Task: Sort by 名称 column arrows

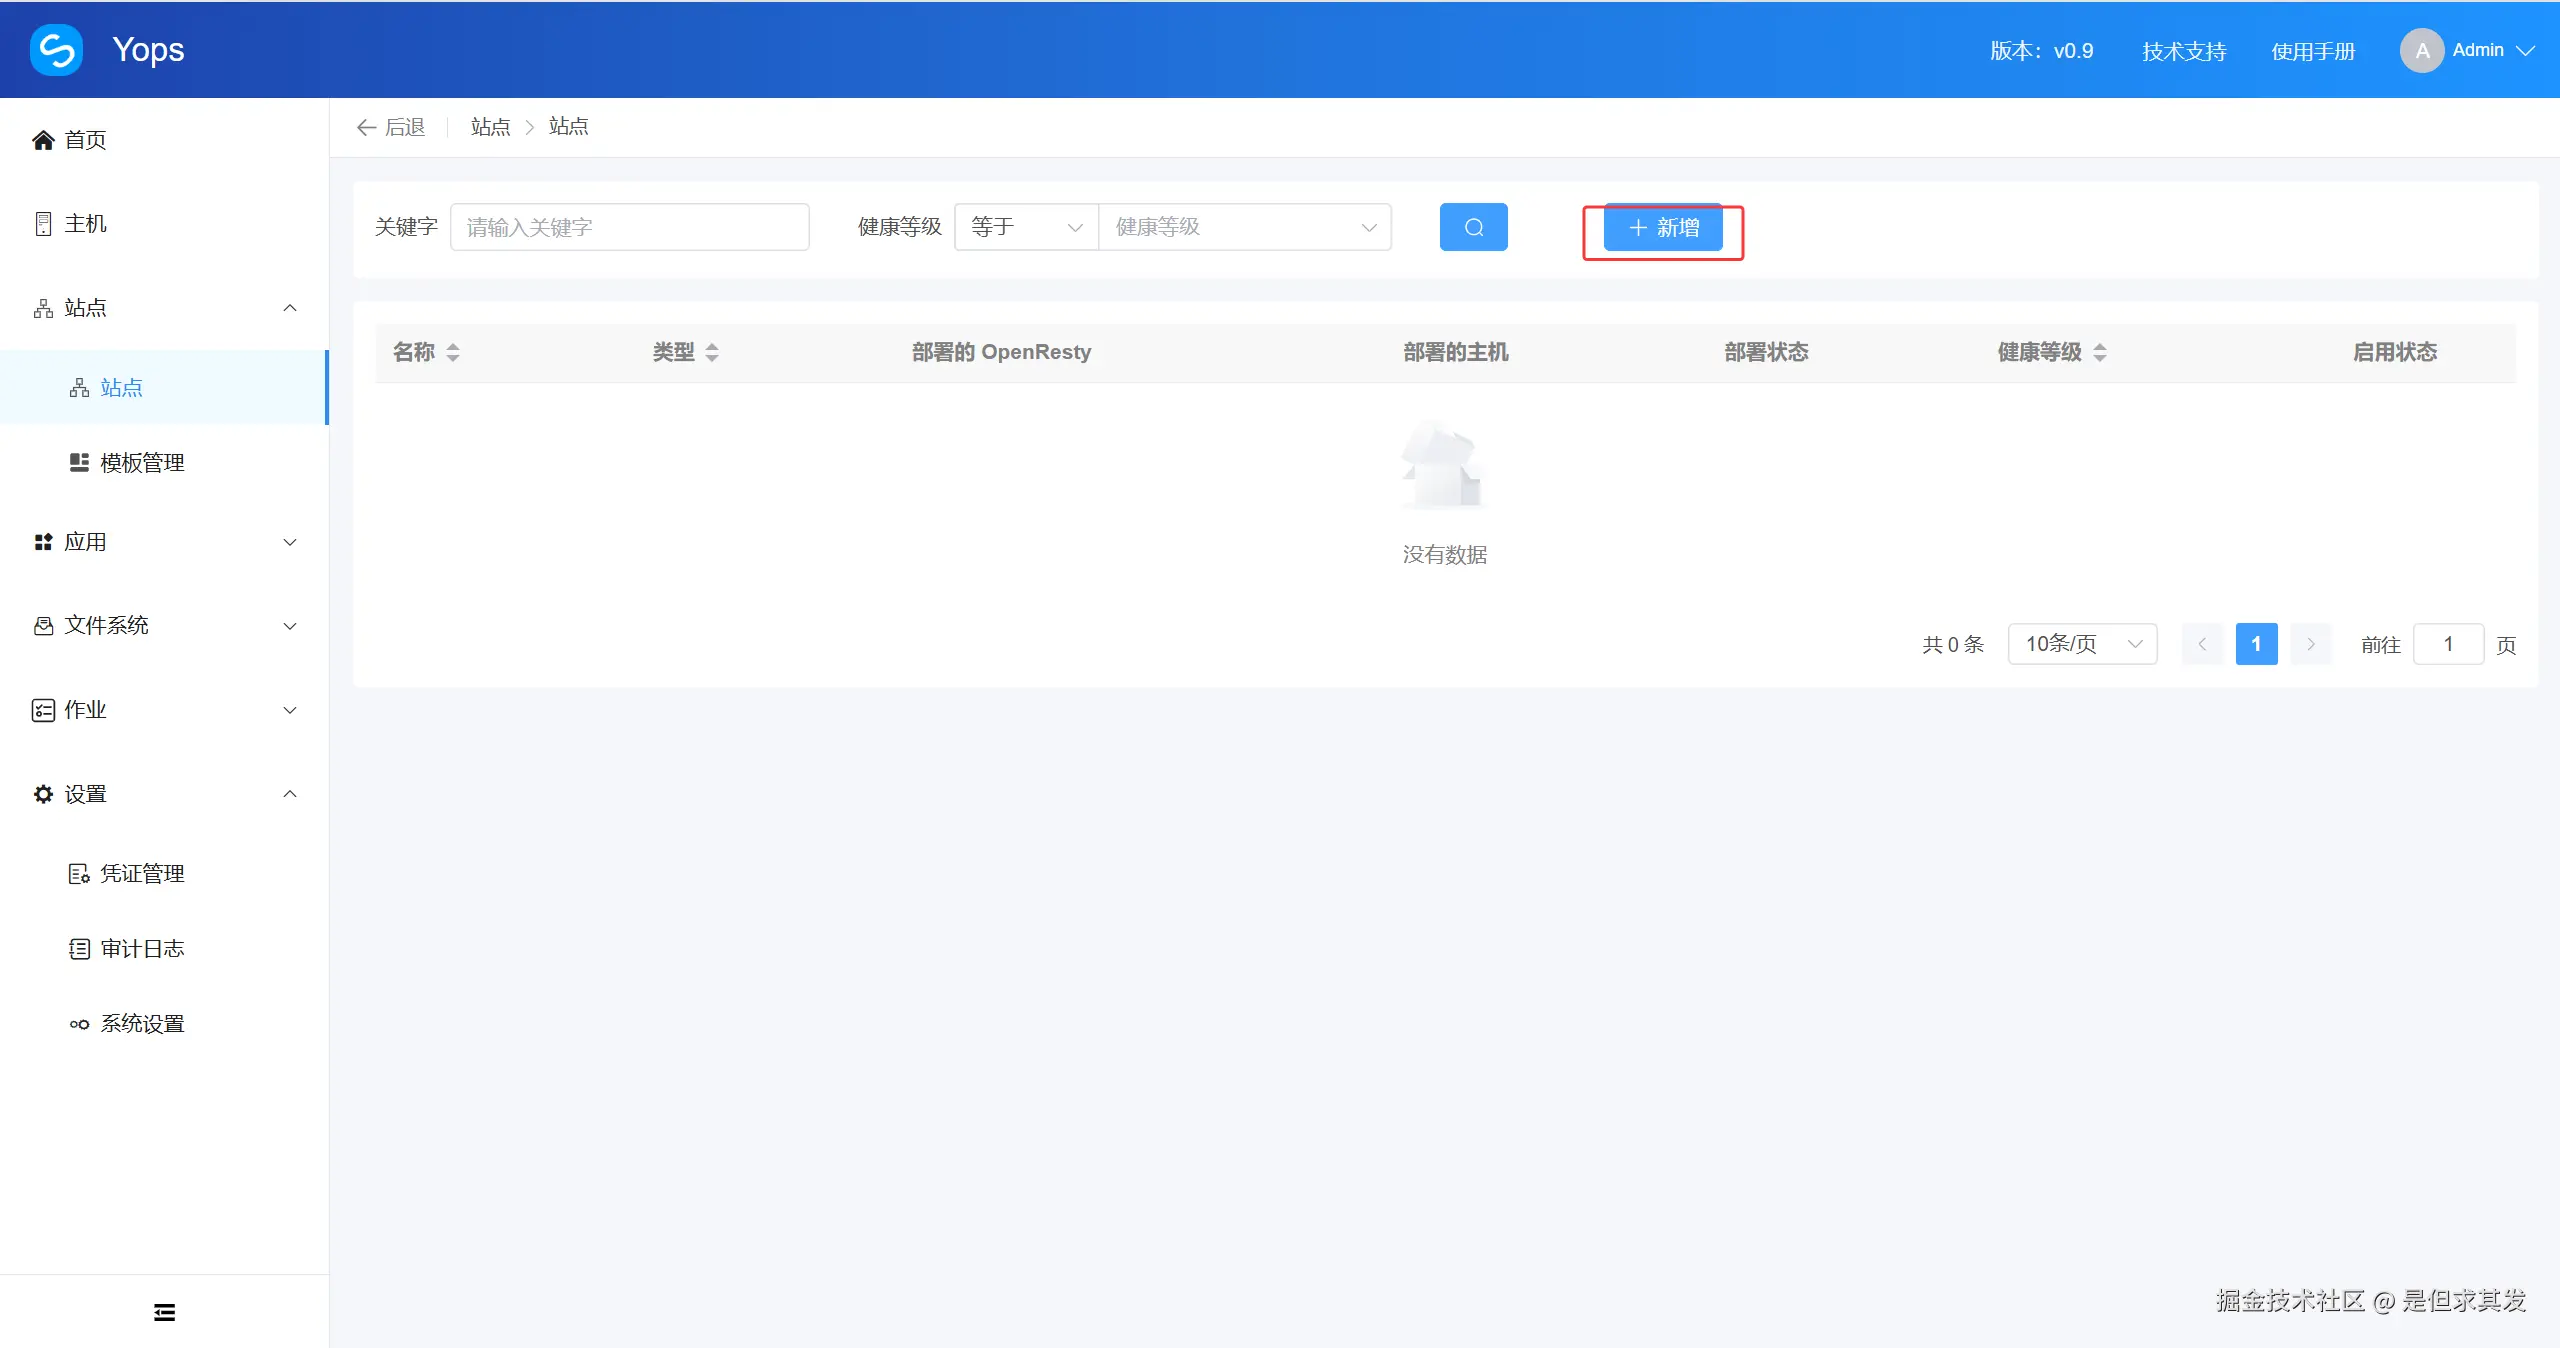Action: (453, 352)
